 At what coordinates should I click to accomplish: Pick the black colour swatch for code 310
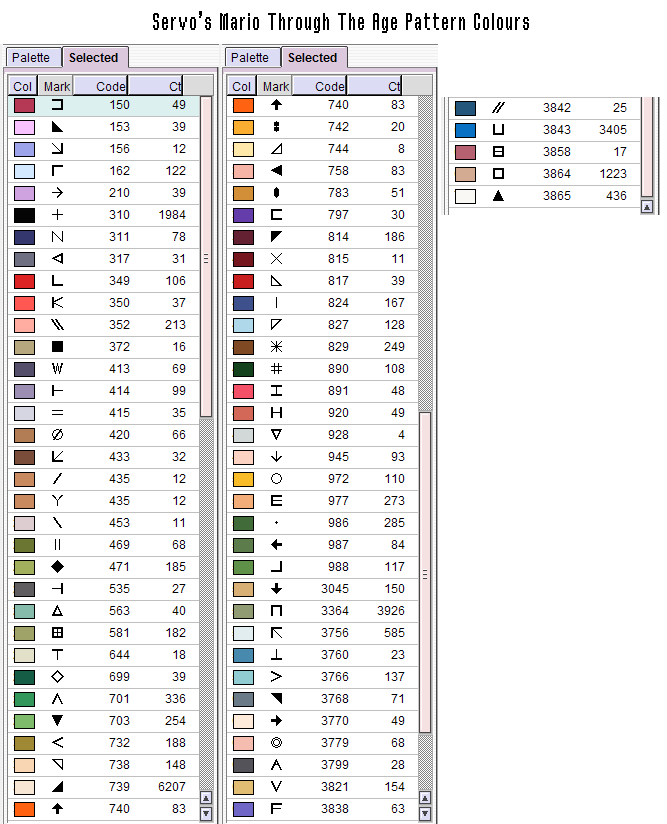point(25,215)
